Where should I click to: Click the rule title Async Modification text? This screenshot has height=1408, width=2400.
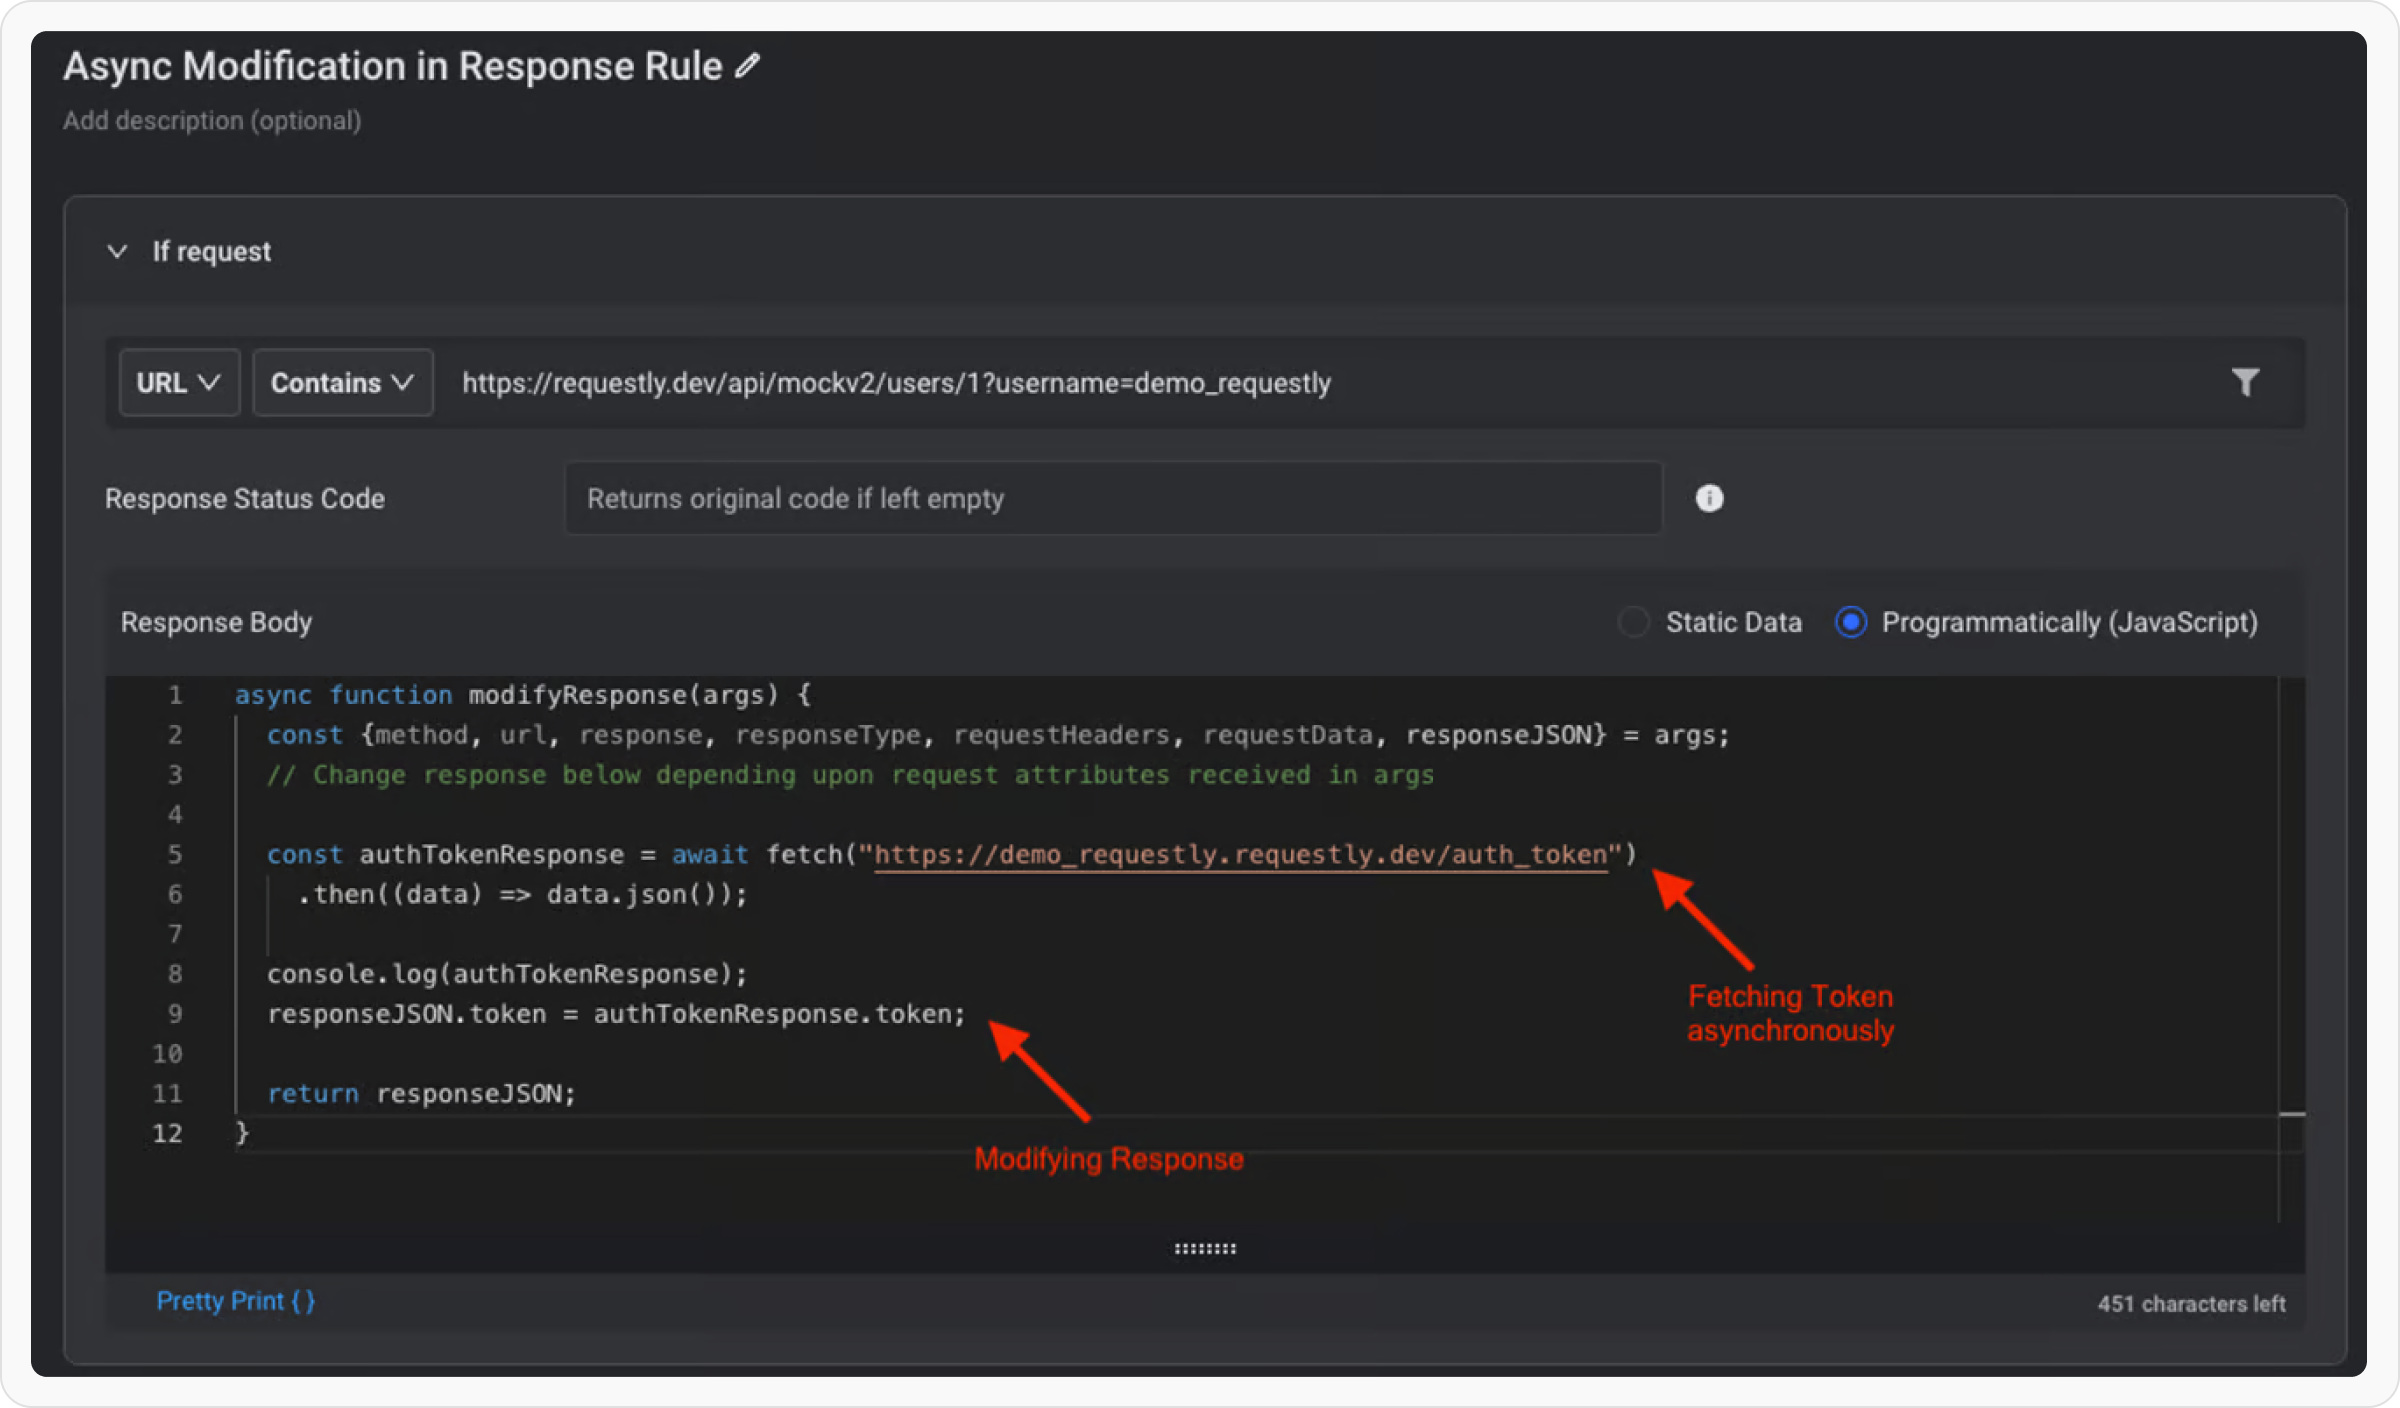(392, 66)
